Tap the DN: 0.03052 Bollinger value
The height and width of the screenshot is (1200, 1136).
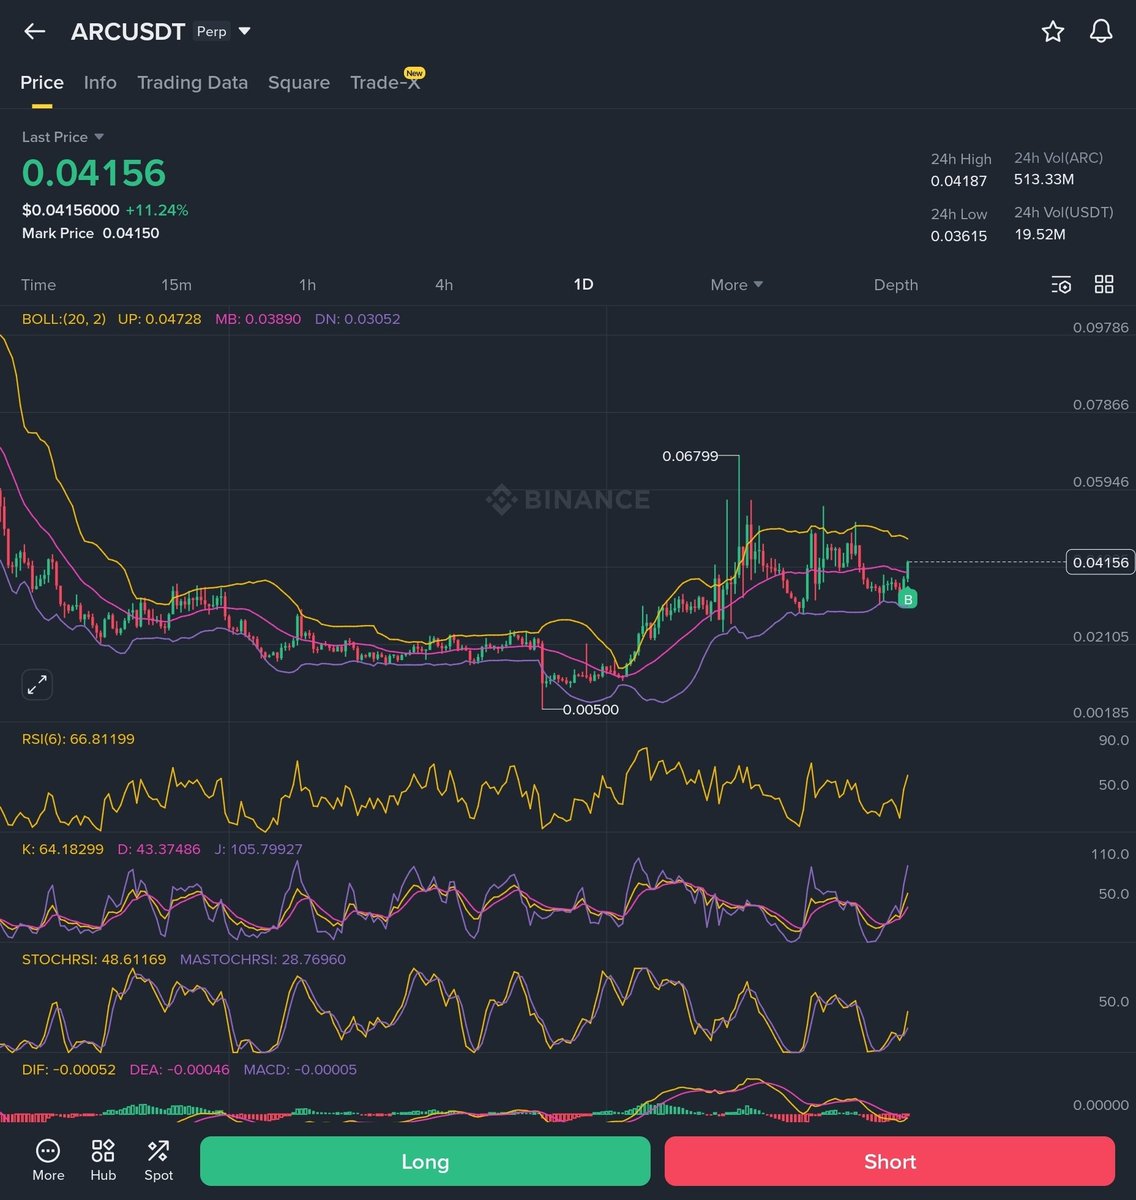(357, 319)
